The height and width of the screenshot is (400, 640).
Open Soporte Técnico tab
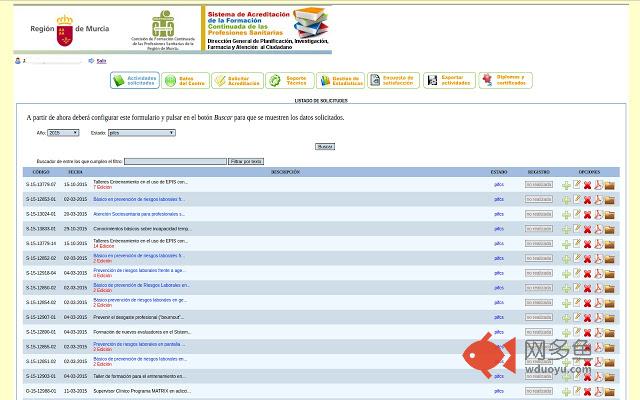pyautogui.click(x=290, y=80)
